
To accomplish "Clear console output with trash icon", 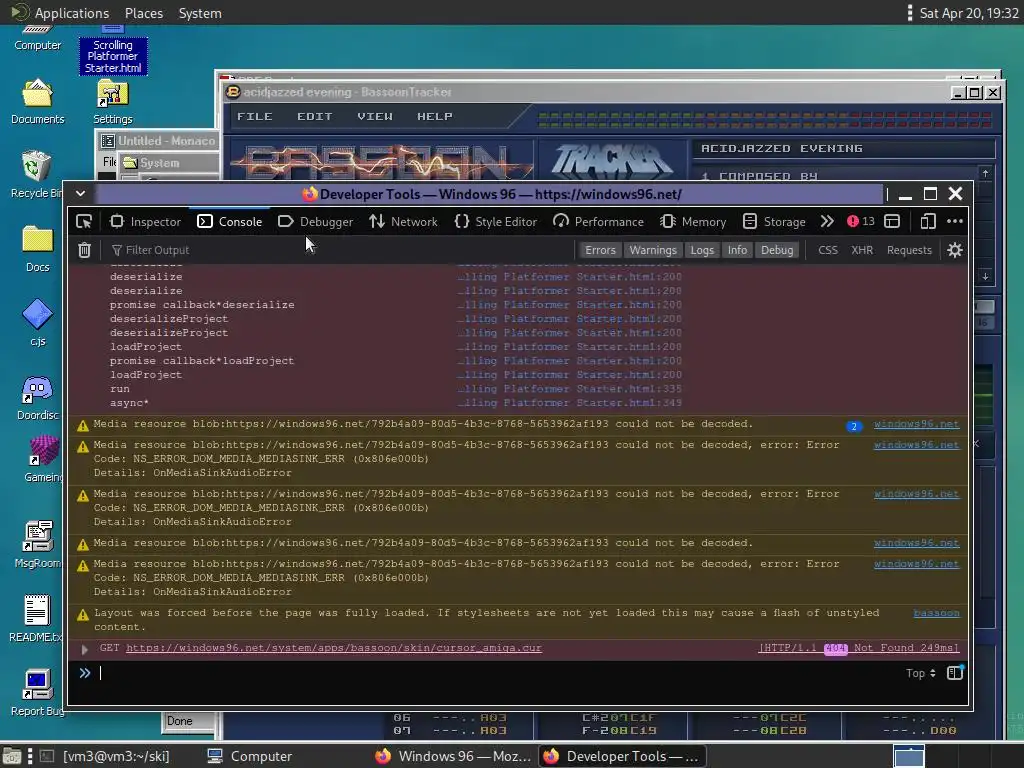I will pos(84,250).
